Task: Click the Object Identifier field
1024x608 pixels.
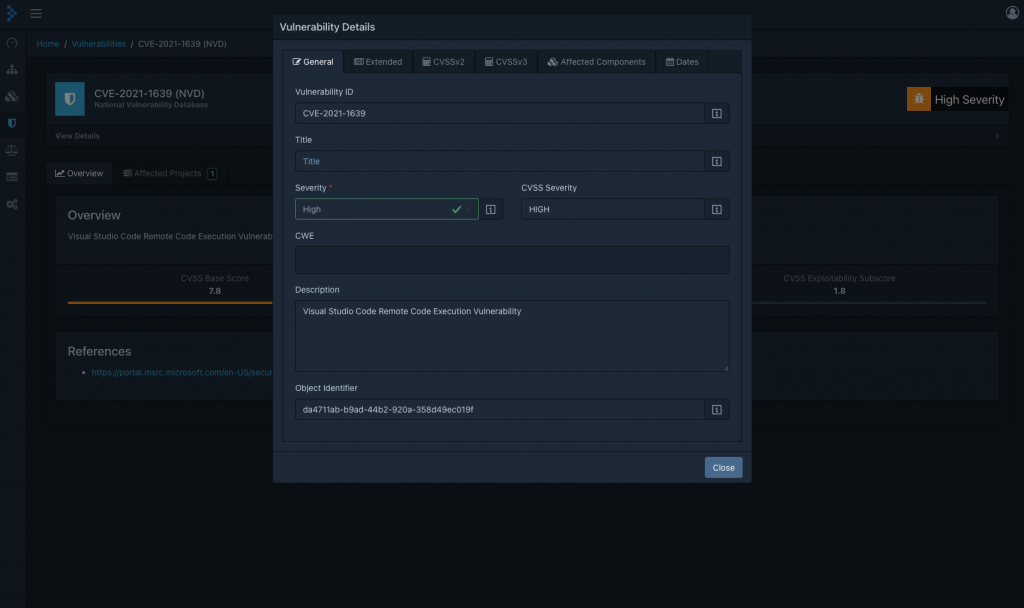Action: click(500, 410)
